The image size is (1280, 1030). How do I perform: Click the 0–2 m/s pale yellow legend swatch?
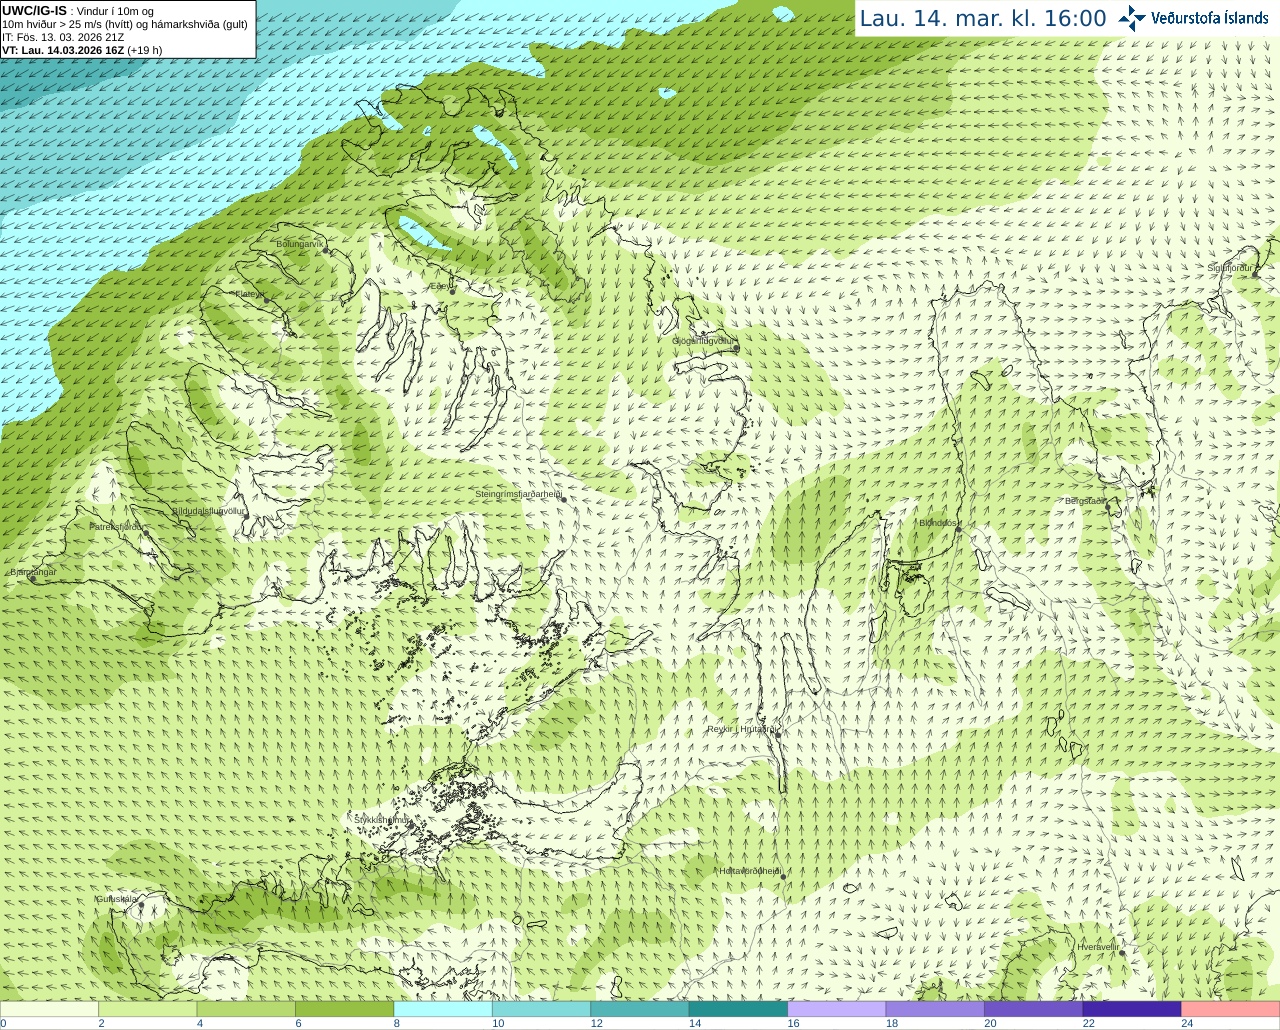click(49, 1009)
